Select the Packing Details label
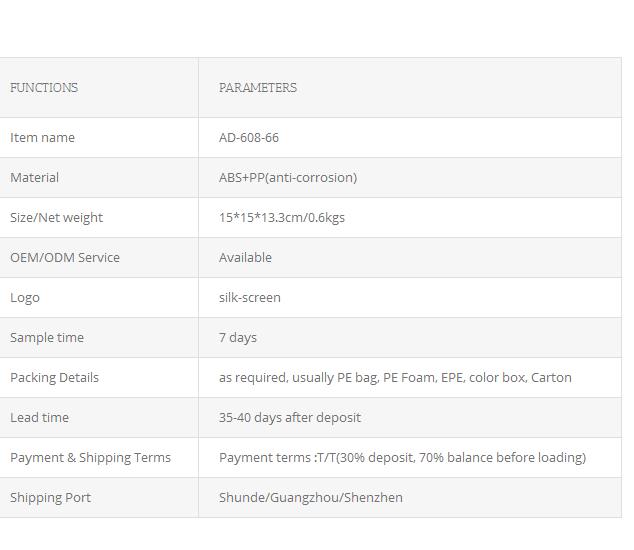Screen dimensions: 634x550 (x=55, y=378)
